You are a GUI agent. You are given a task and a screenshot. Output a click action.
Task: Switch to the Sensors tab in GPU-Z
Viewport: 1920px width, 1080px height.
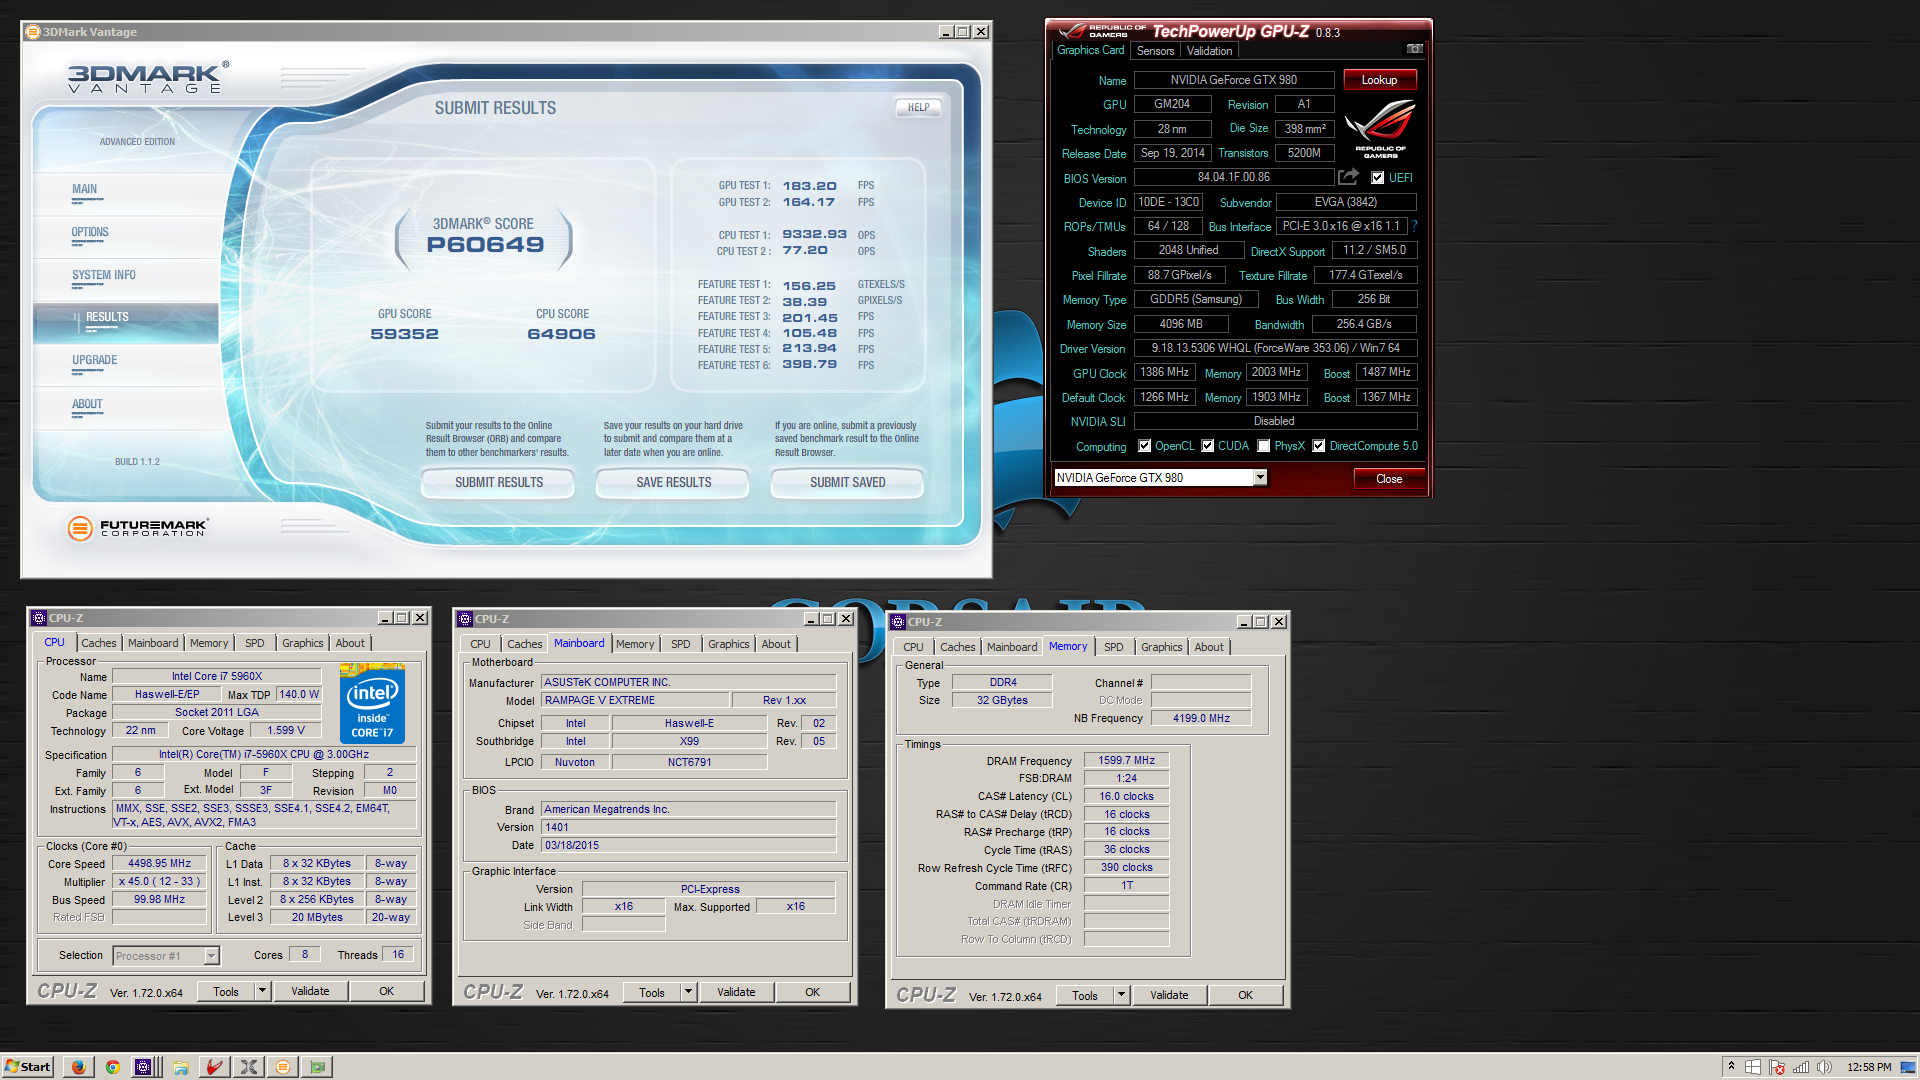click(1155, 51)
